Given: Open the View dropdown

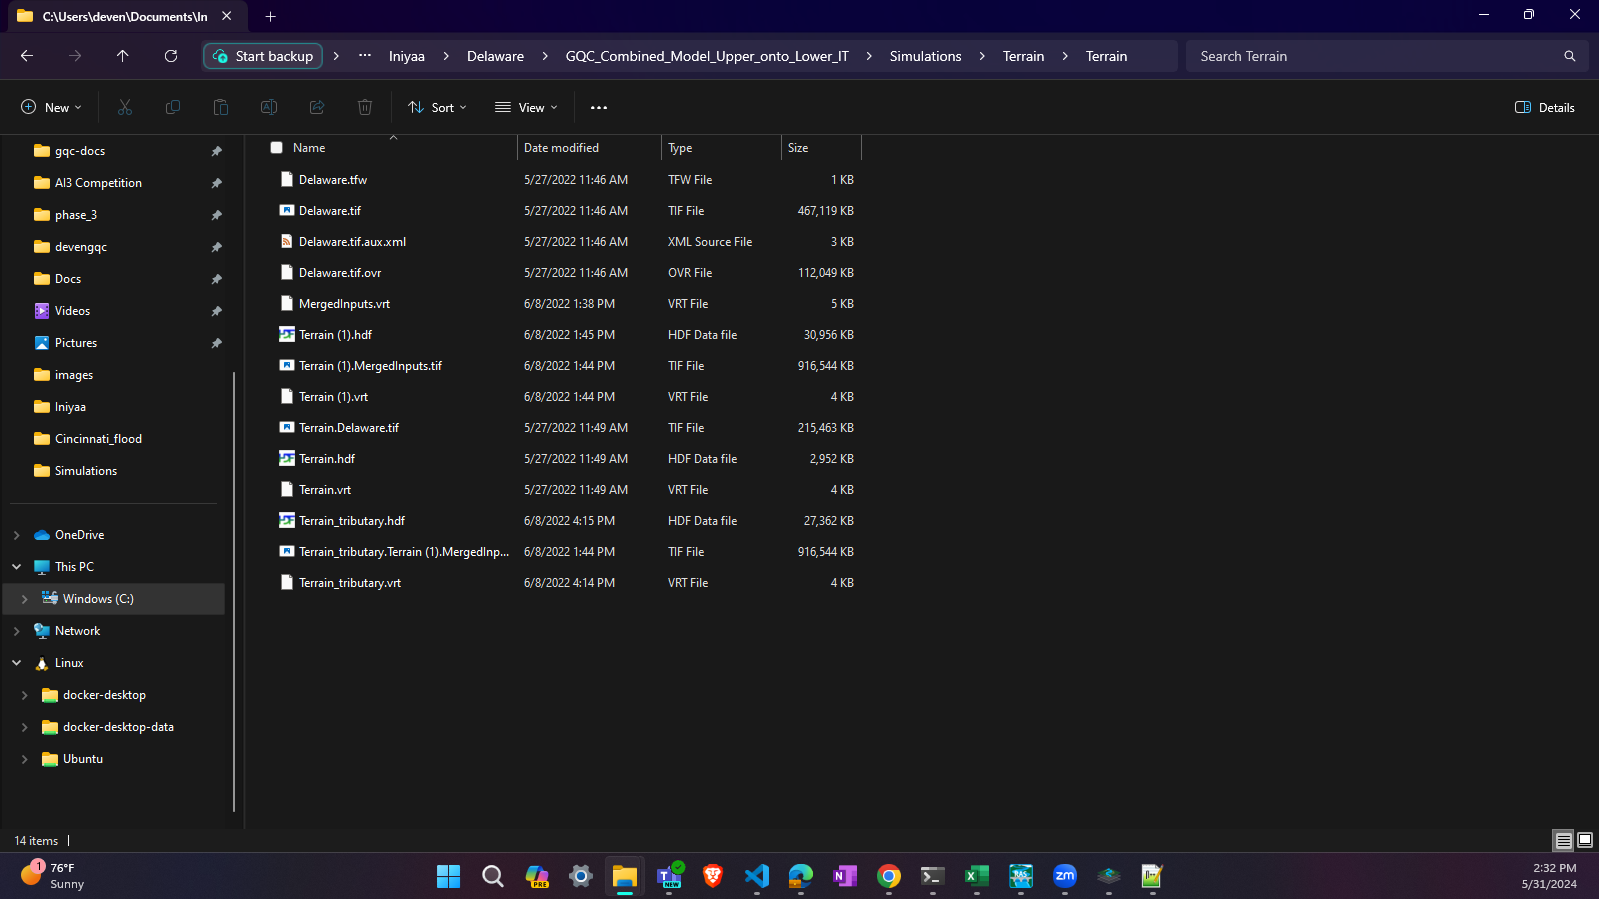Looking at the screenshot, I should (526, 107).
